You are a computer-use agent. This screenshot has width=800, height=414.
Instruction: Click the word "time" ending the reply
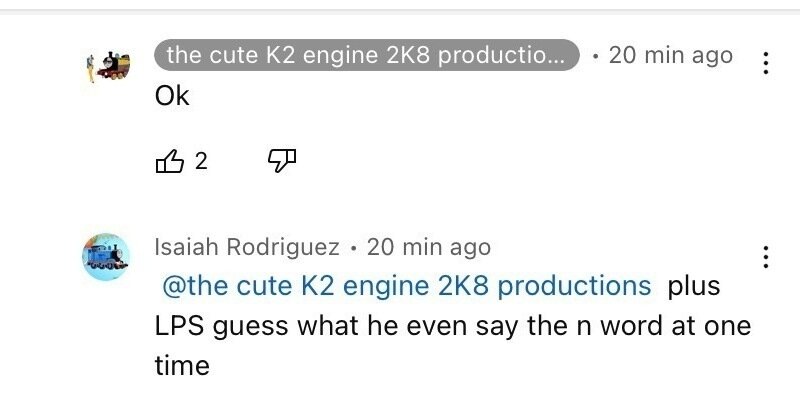pyautogui.click(x=182, y=366)
